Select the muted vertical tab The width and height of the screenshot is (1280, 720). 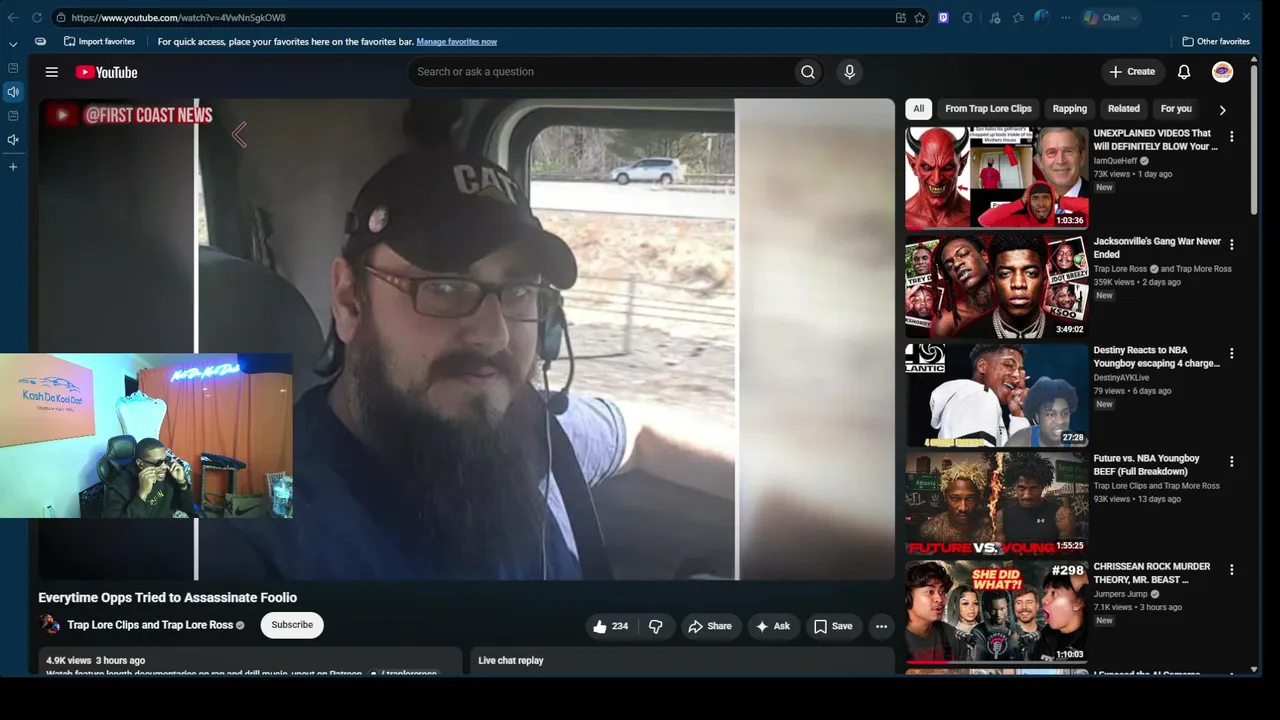point(13,140)
